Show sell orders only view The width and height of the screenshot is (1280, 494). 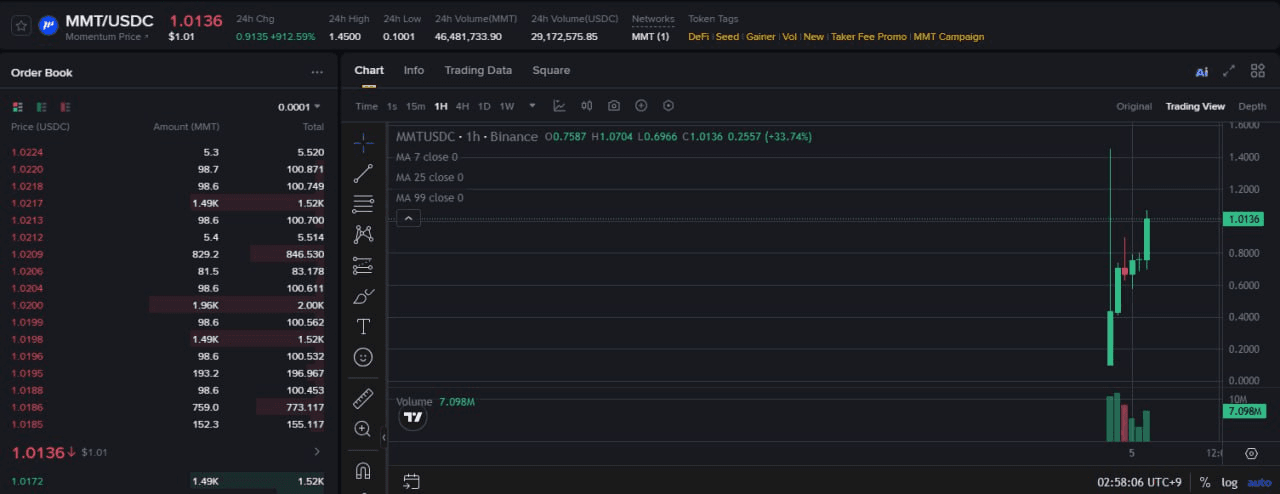pos(65,107)
